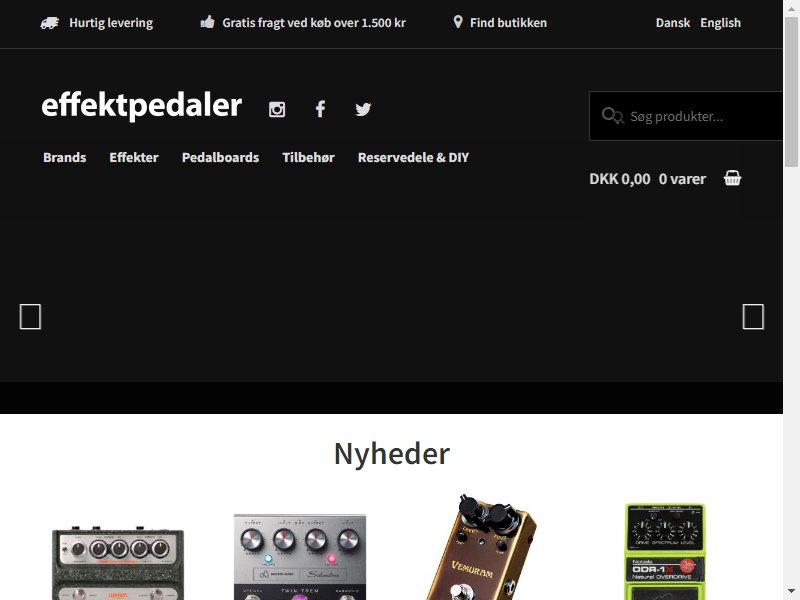This screenshot has height=600, width=800.
Task: Open the Facebook icon link
Action: pos(320,109)
